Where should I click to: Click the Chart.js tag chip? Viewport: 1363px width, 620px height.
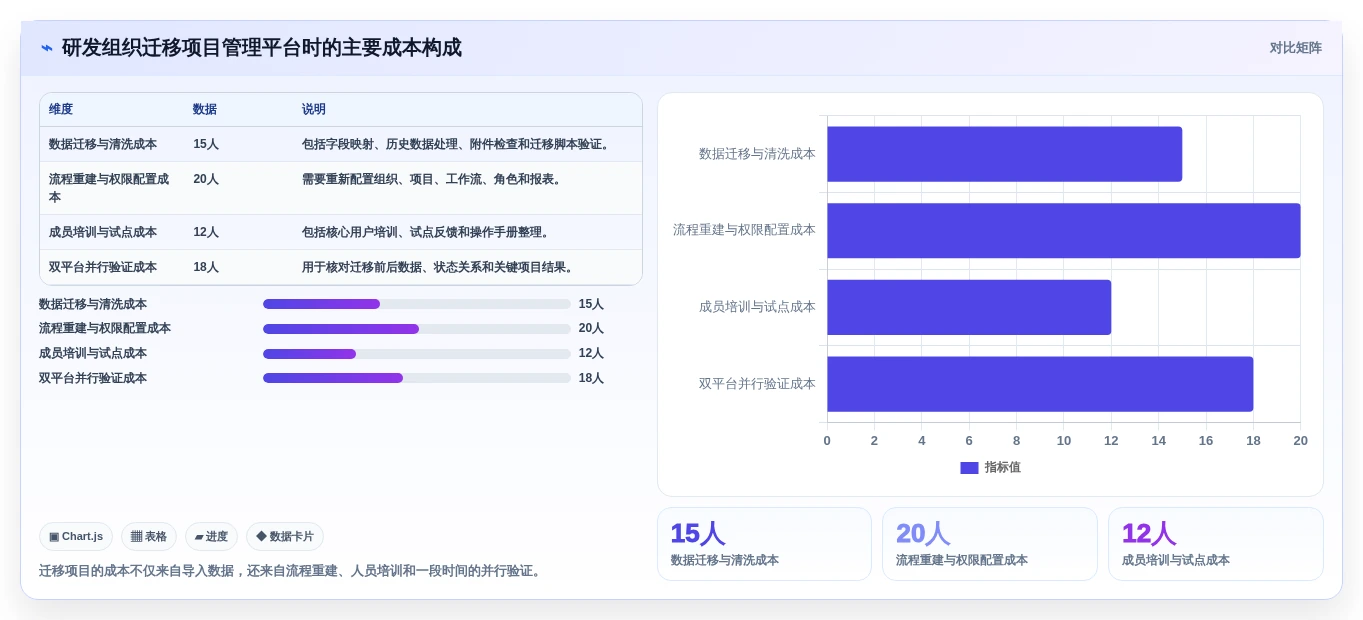tap(76, 537)
